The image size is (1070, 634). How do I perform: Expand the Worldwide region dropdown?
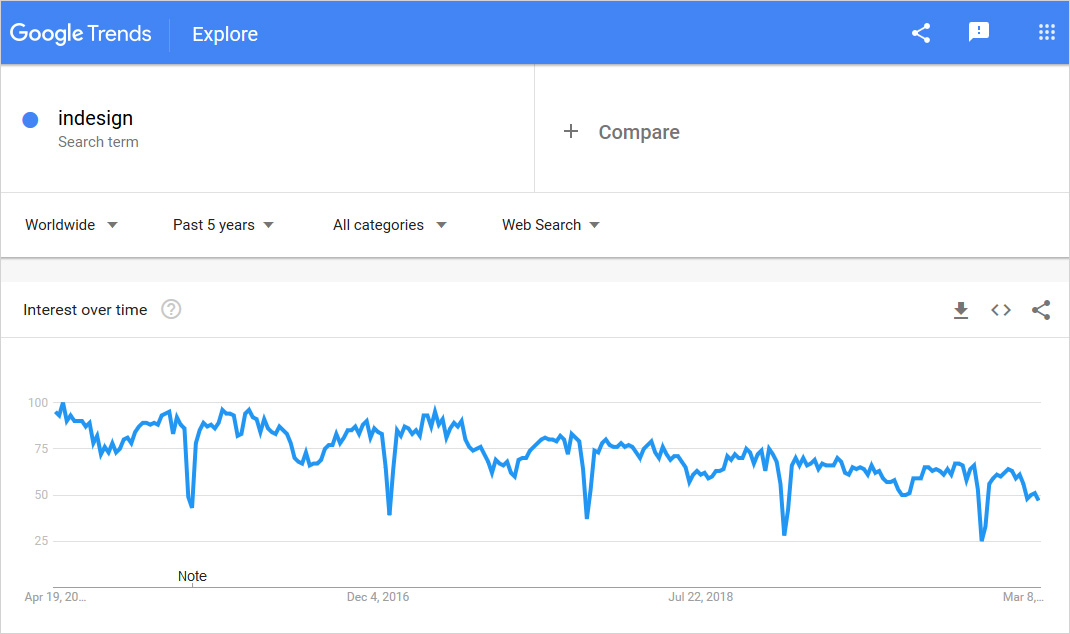click(72, 225)
